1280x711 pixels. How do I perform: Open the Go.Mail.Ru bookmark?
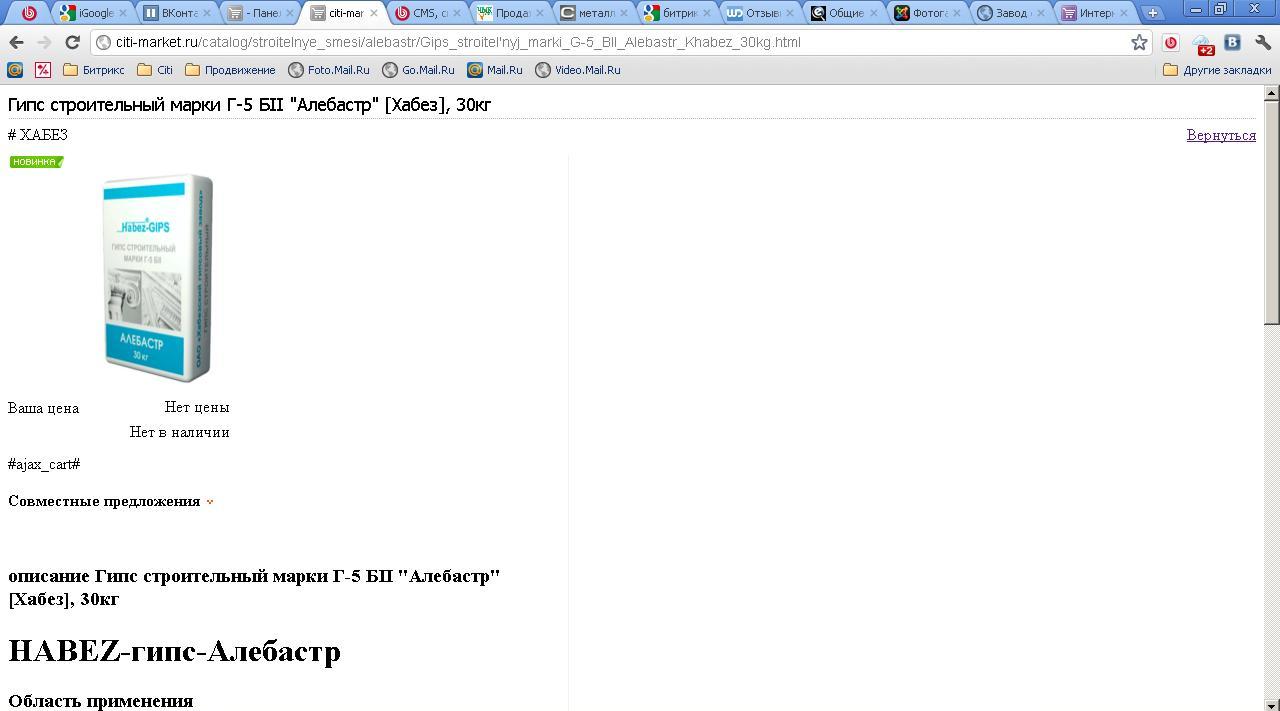click(418, 70)
